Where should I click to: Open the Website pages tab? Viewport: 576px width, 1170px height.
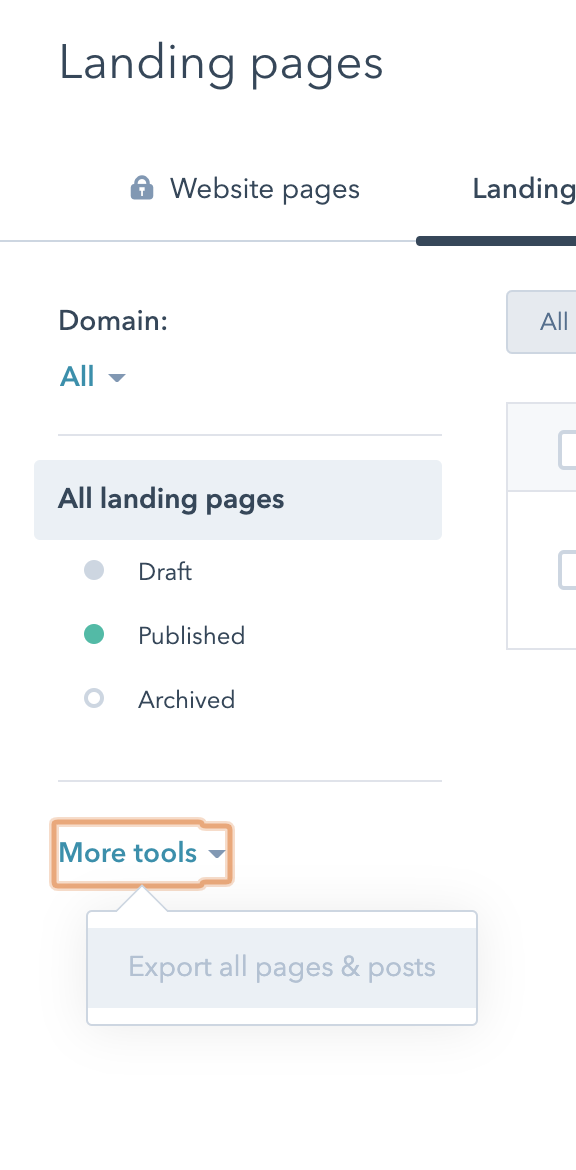245,189
